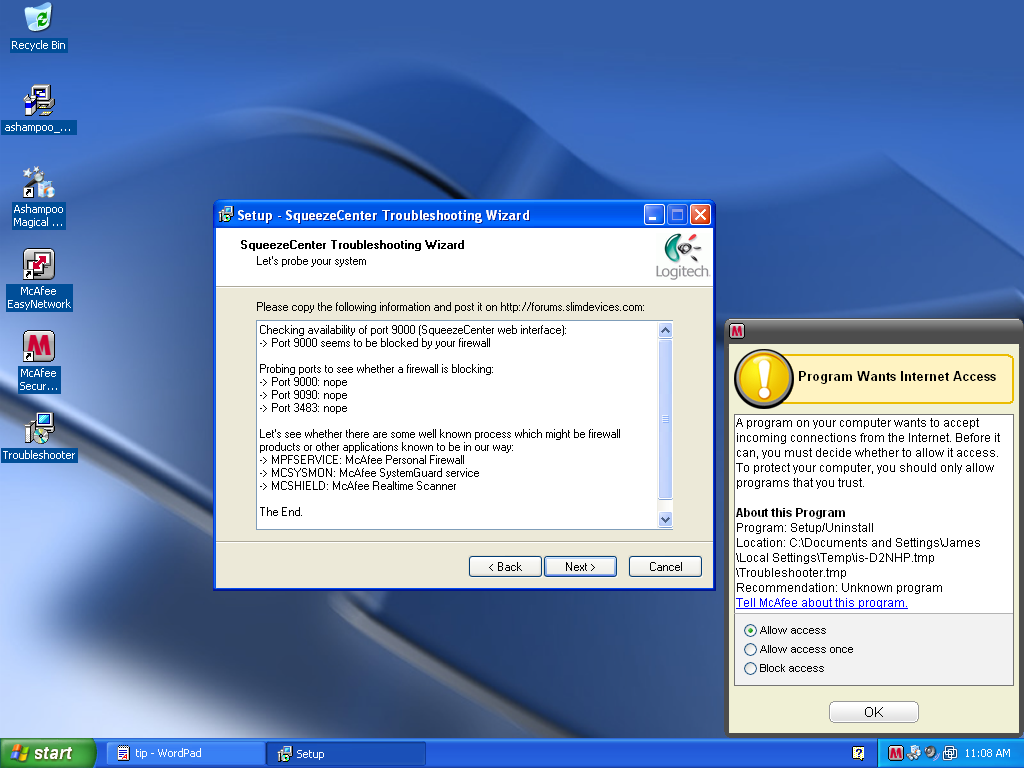Open the Recycle Bin desktop icon
The width and height of the screenshot is (1024, 768).
coord(38,18)
